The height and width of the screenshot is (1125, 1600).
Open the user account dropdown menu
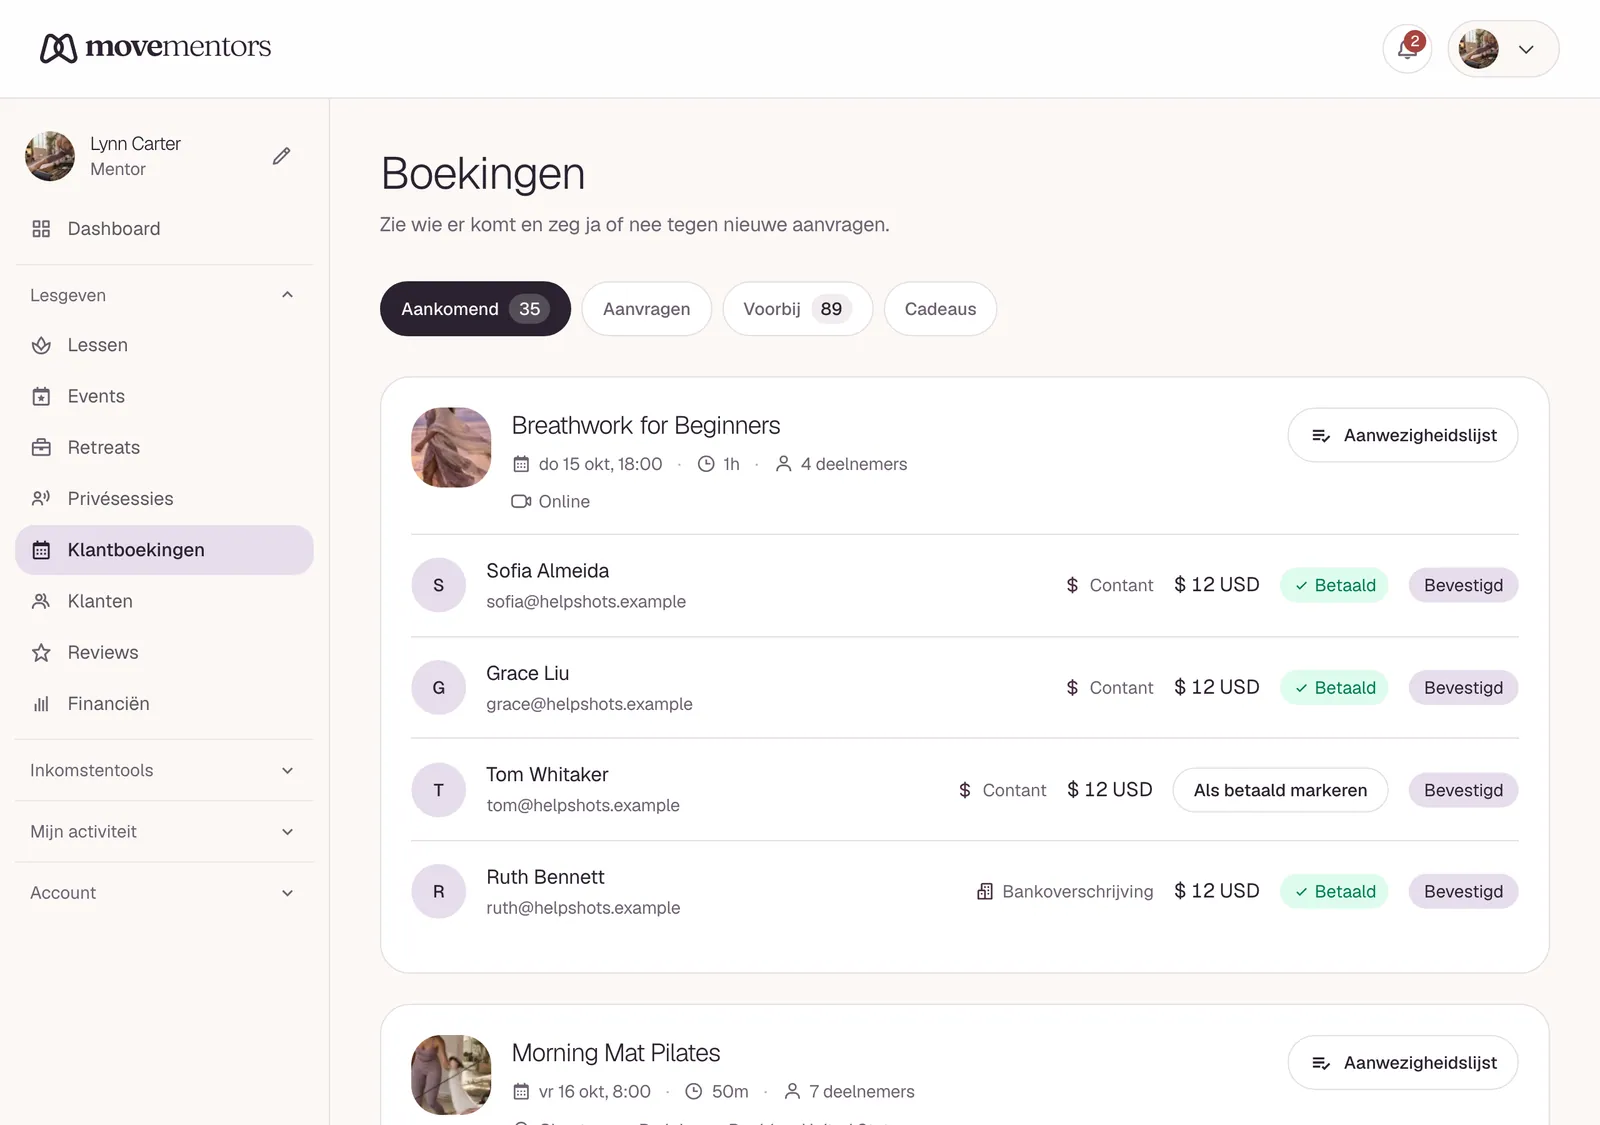(1503, 49)
